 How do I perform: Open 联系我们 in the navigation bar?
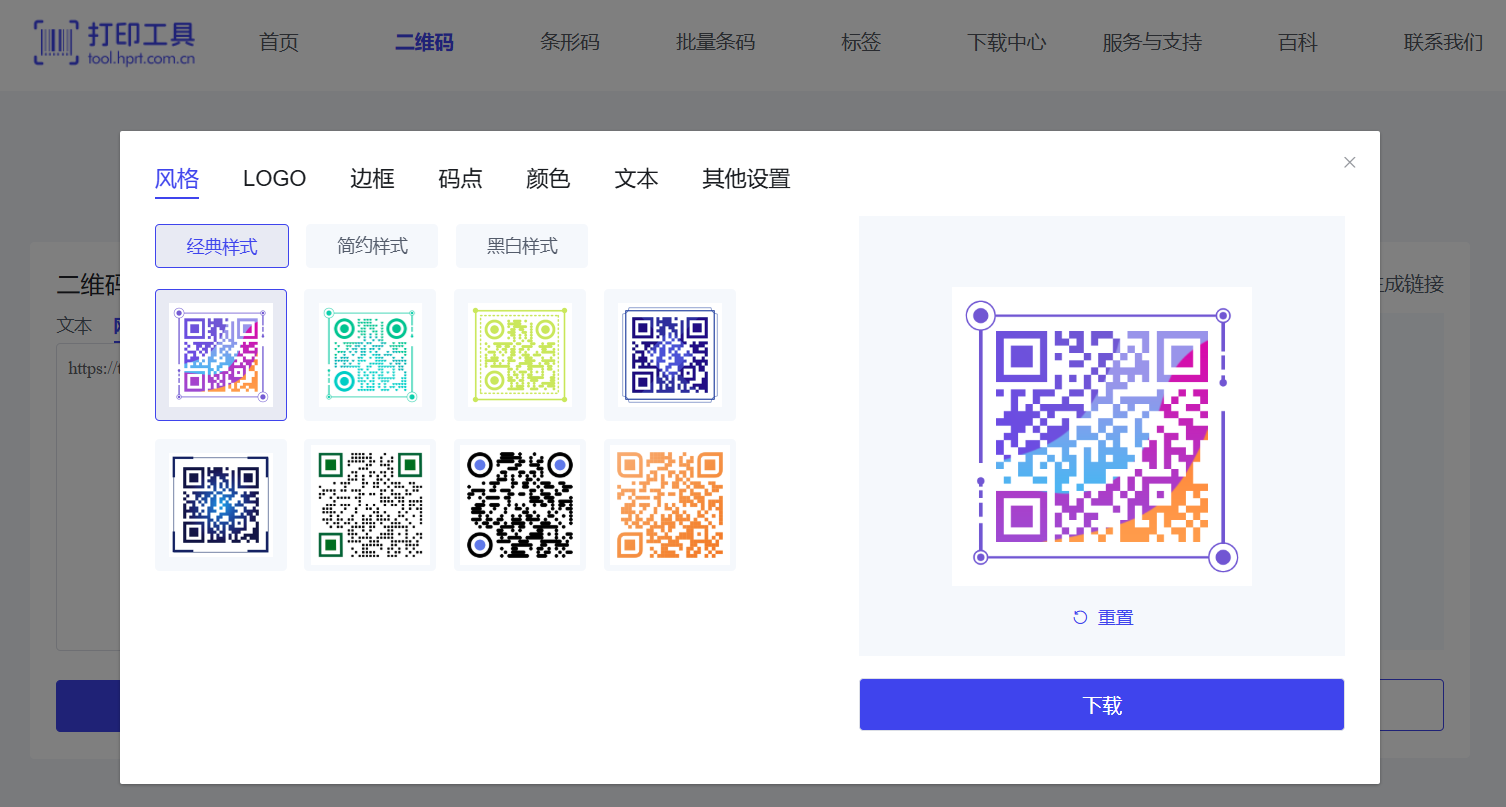[x=1443, y=42]
